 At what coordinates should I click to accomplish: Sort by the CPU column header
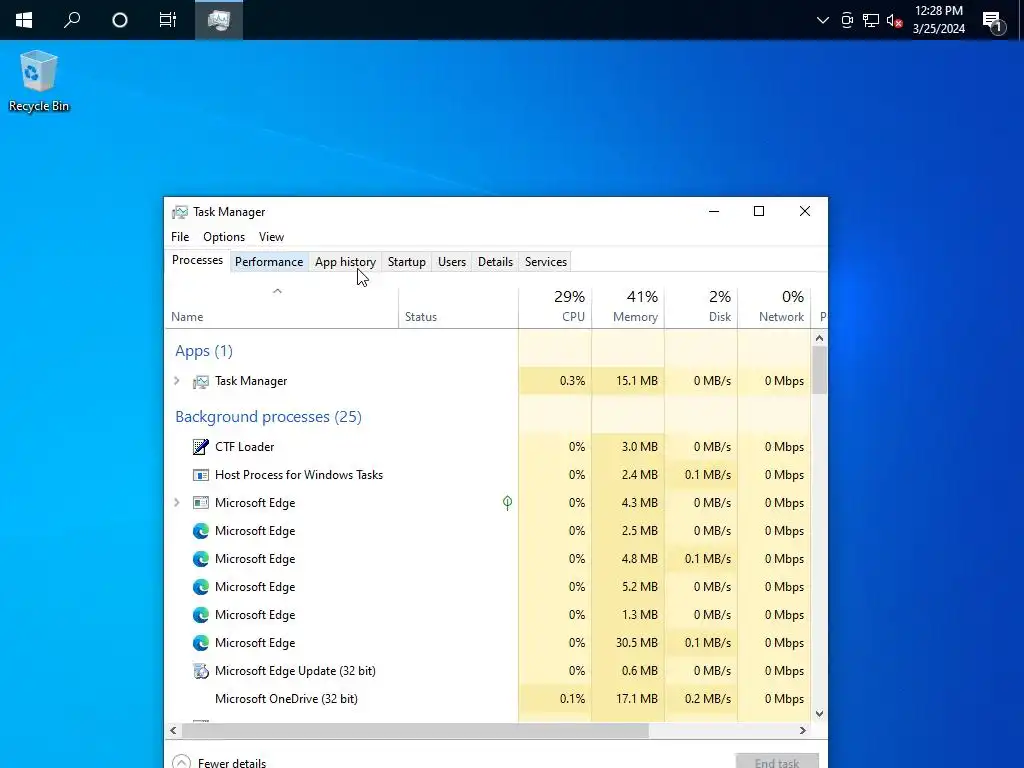555,308
